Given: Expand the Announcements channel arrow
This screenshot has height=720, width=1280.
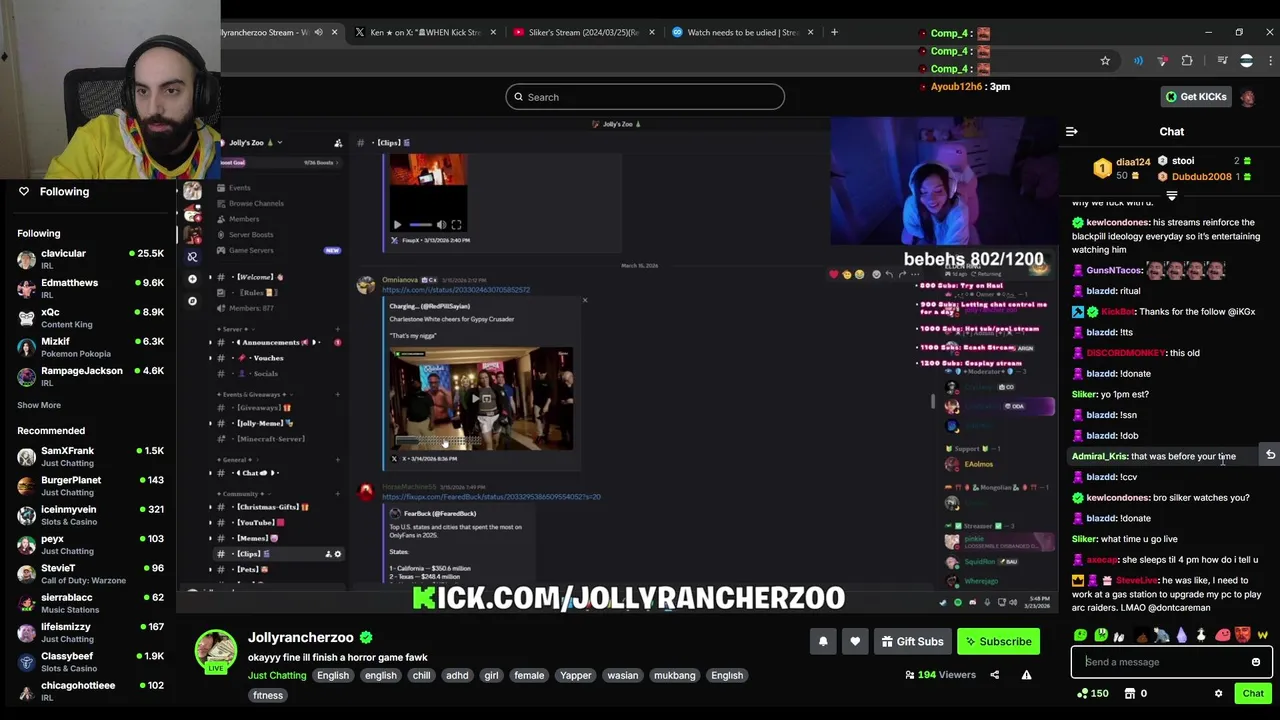Looking at the screenshot, I should coord(210,342).
